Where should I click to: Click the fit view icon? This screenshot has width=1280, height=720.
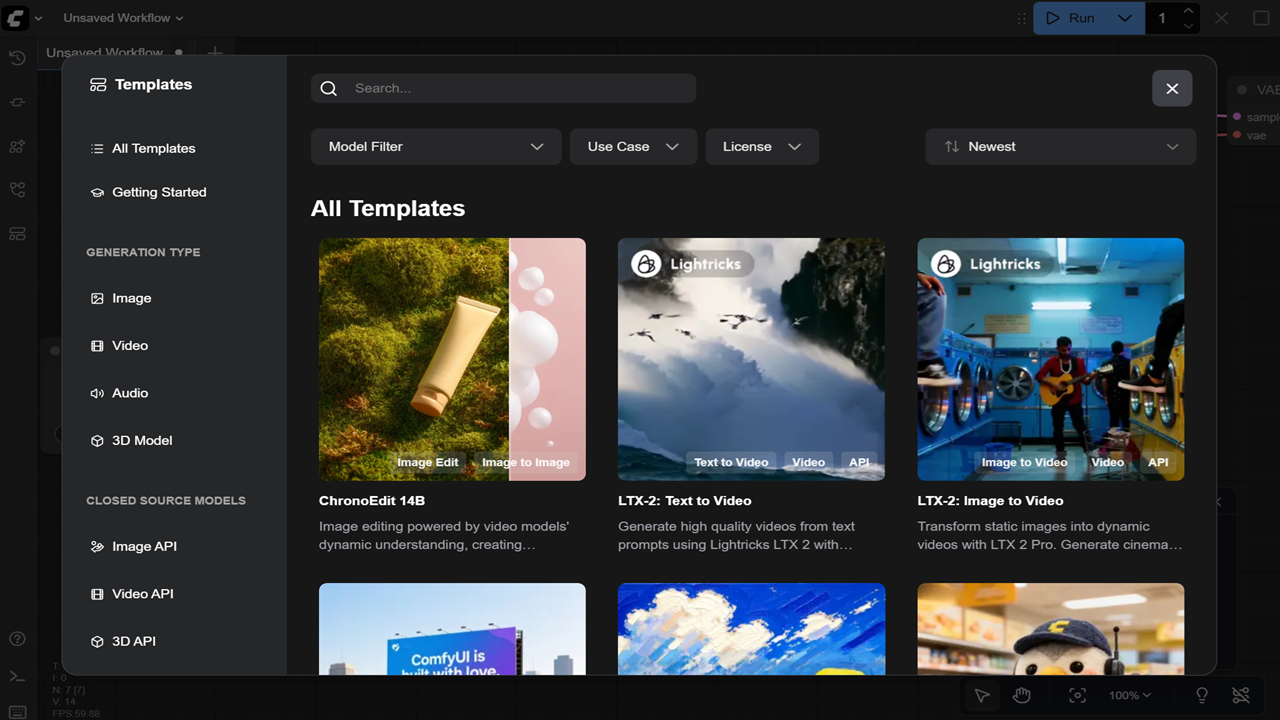(1077, 695)
